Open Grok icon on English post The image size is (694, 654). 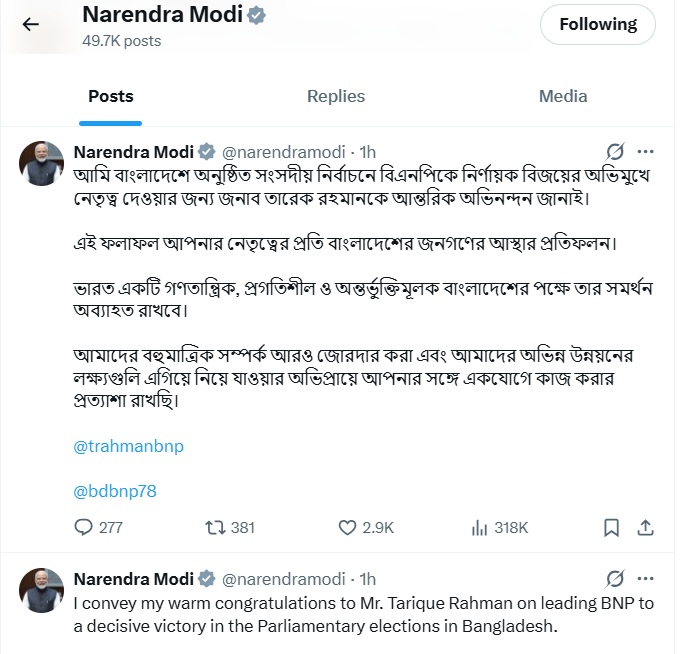coord(616,579)
